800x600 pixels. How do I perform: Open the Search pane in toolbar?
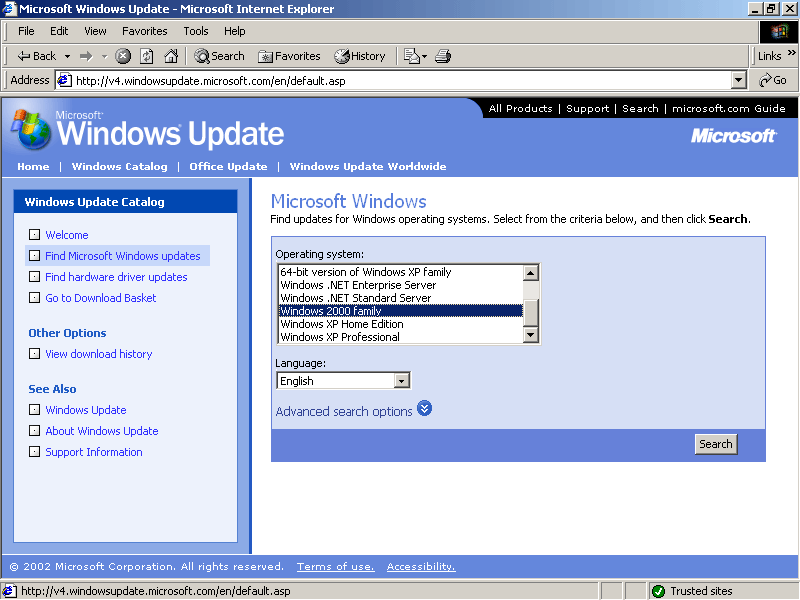coord(219,56)
